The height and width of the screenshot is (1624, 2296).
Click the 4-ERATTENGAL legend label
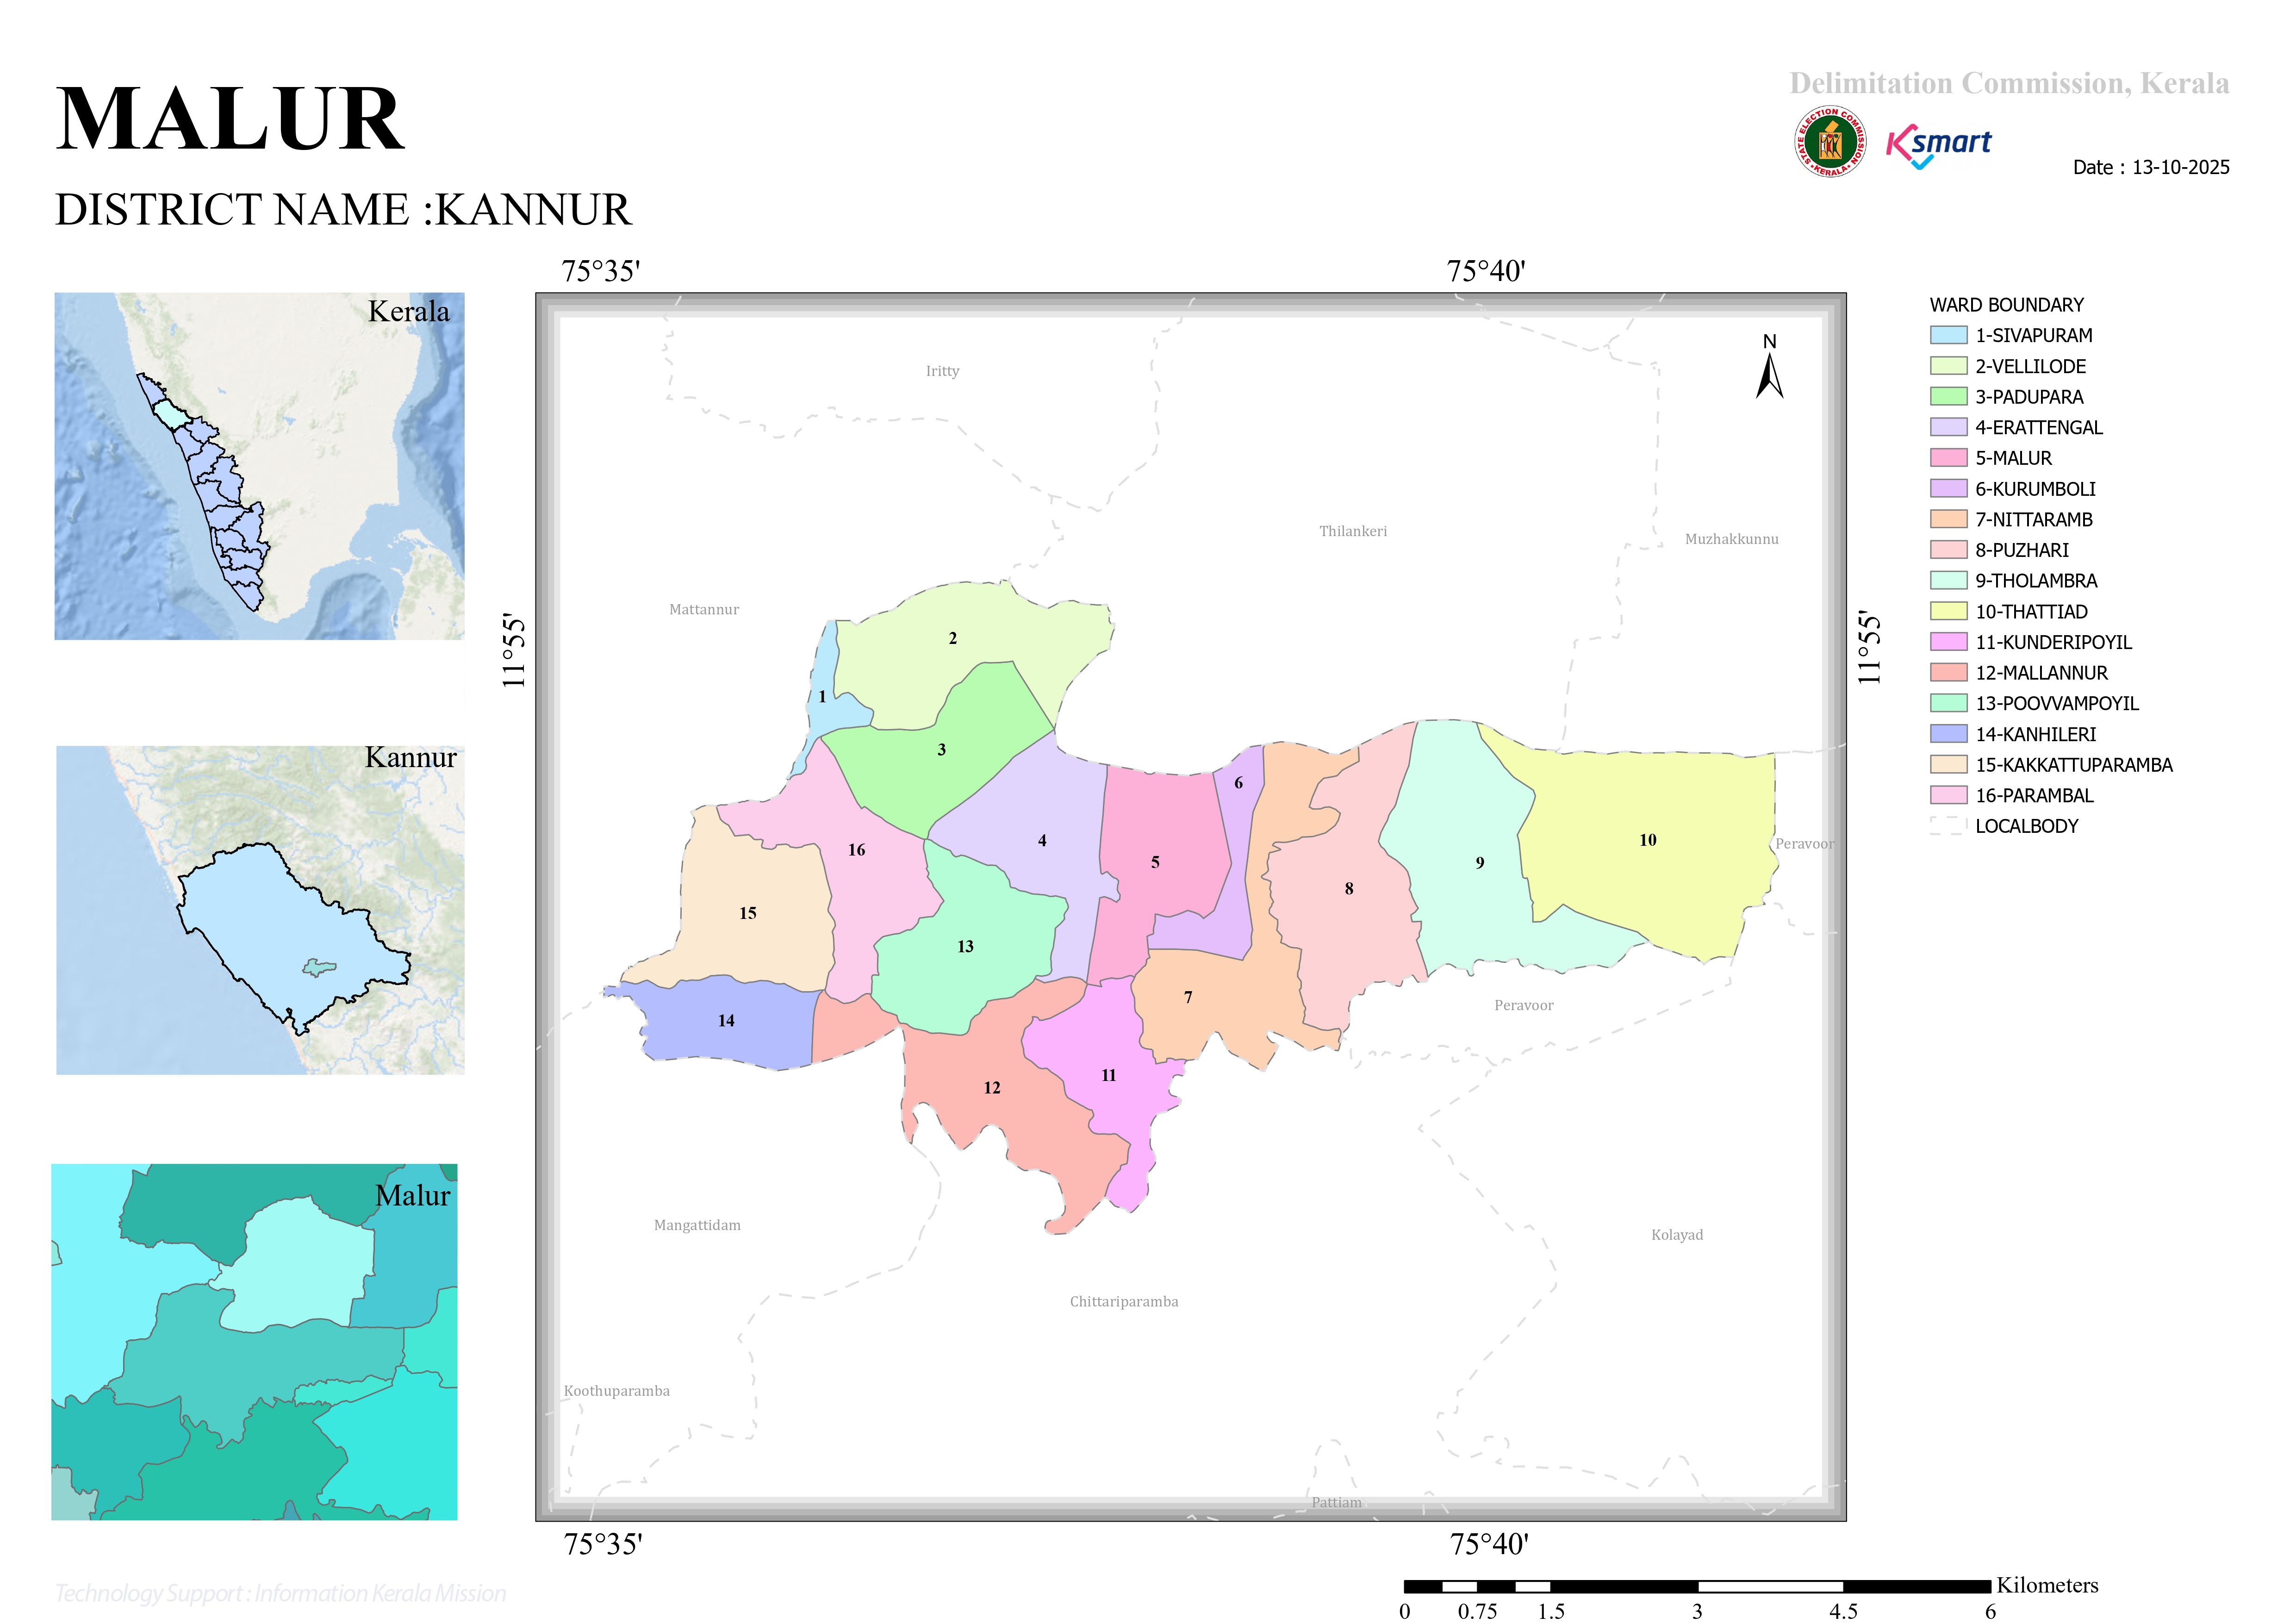pos(2039,428)
